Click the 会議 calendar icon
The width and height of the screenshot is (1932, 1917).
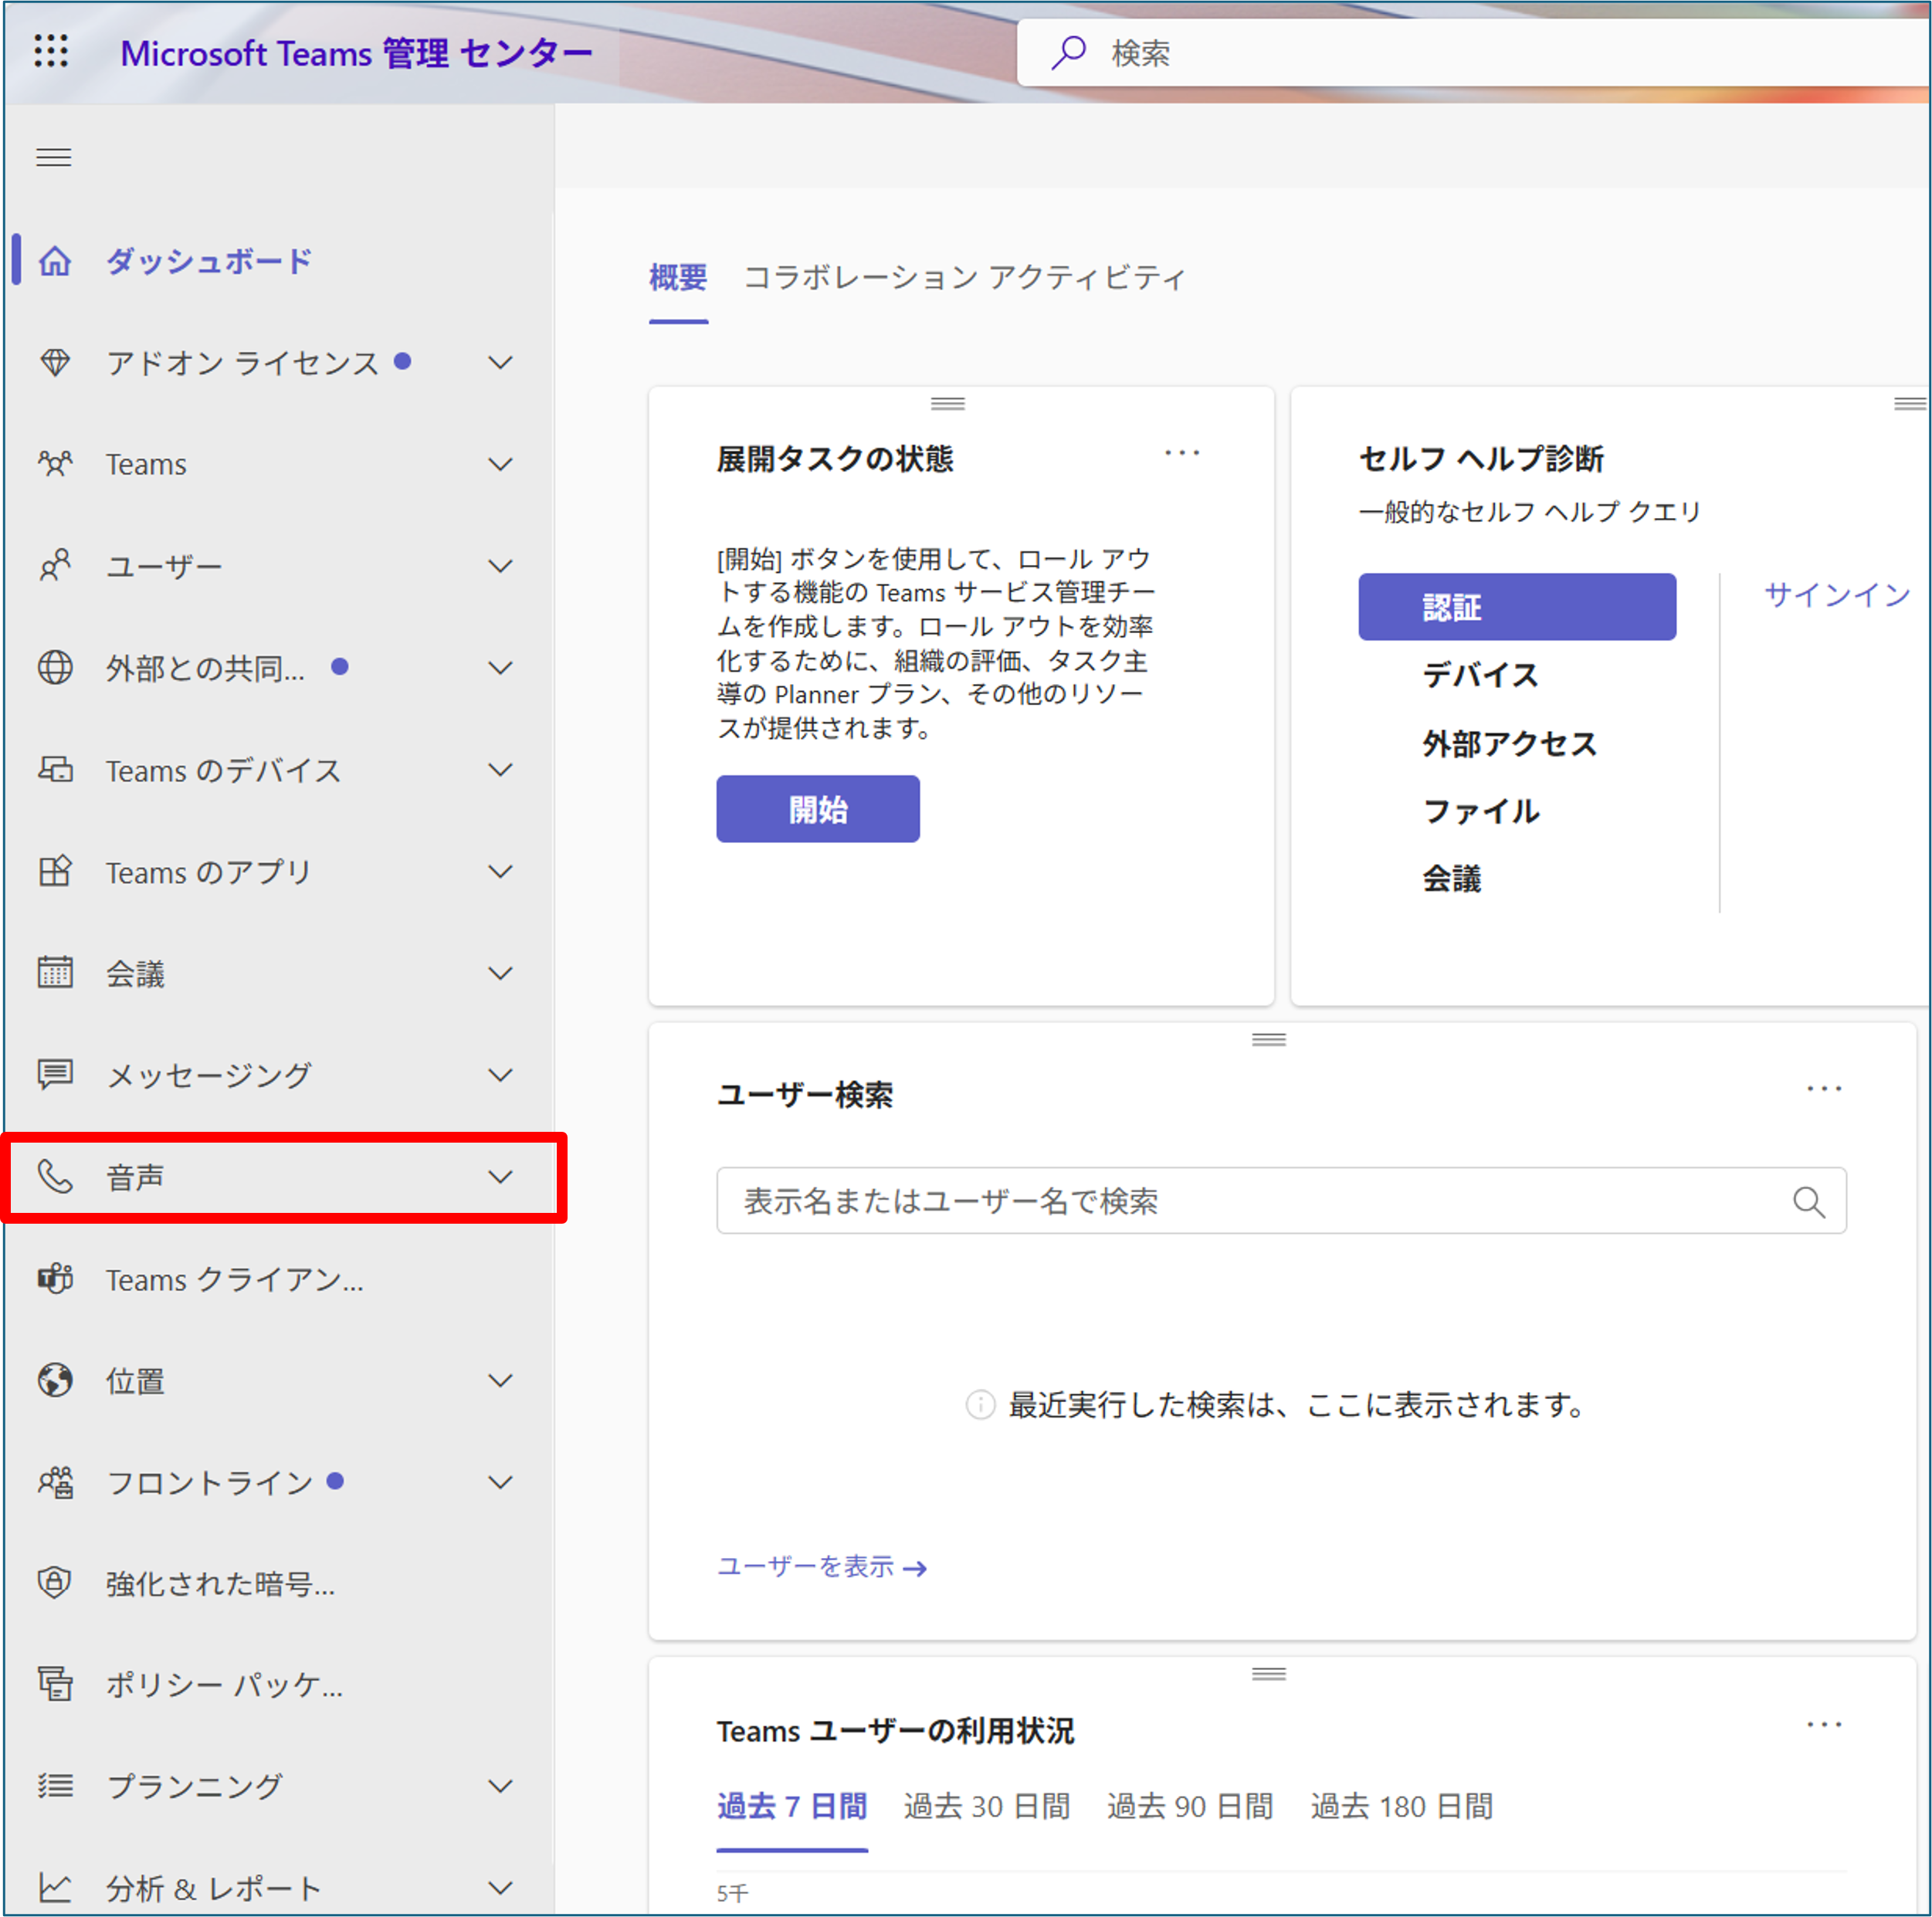pos(55,973)
